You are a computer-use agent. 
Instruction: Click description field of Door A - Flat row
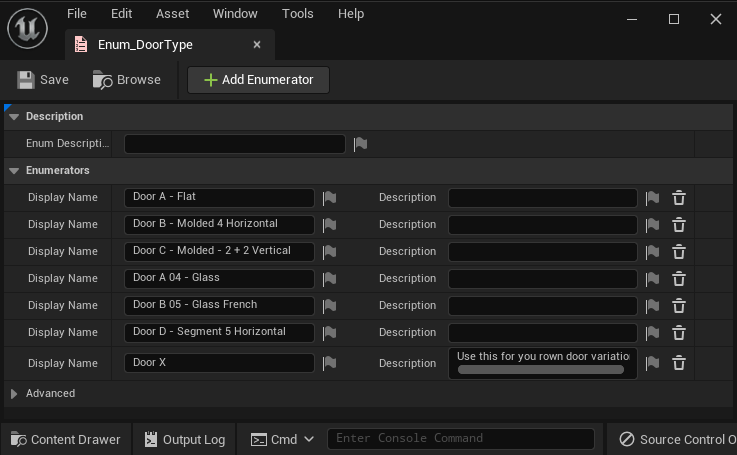point(543,198)
